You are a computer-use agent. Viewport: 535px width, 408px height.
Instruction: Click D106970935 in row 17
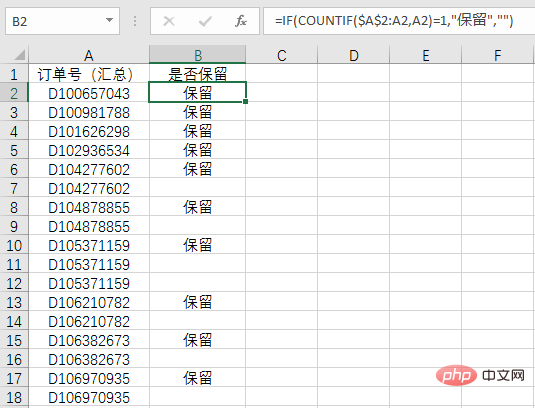(x=89, y=378)
